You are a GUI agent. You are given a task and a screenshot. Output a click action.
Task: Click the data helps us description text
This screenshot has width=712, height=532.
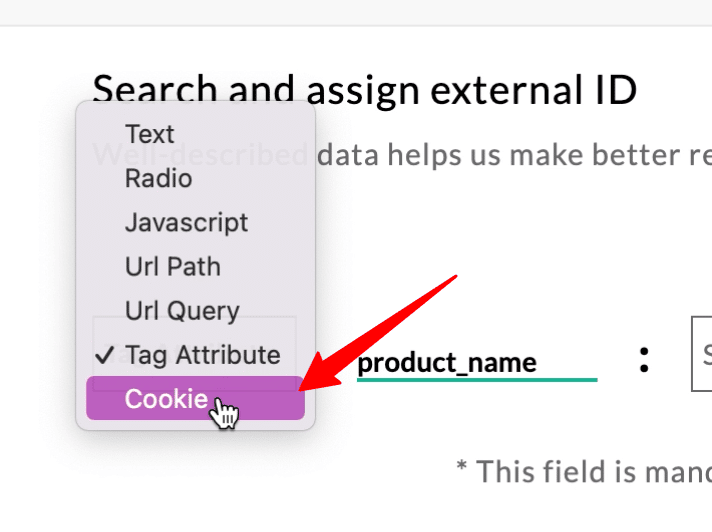(x=514, y=155)
